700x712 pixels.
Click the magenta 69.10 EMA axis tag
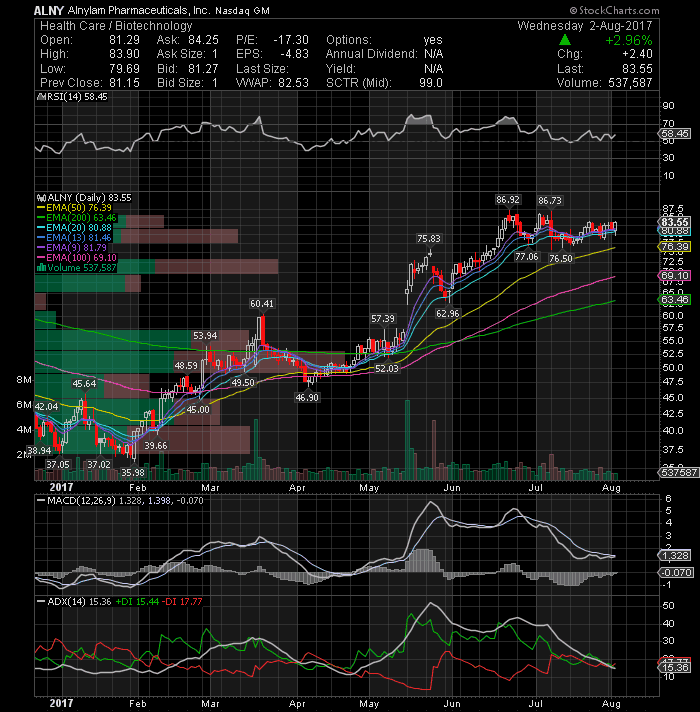tap(675, 276)
